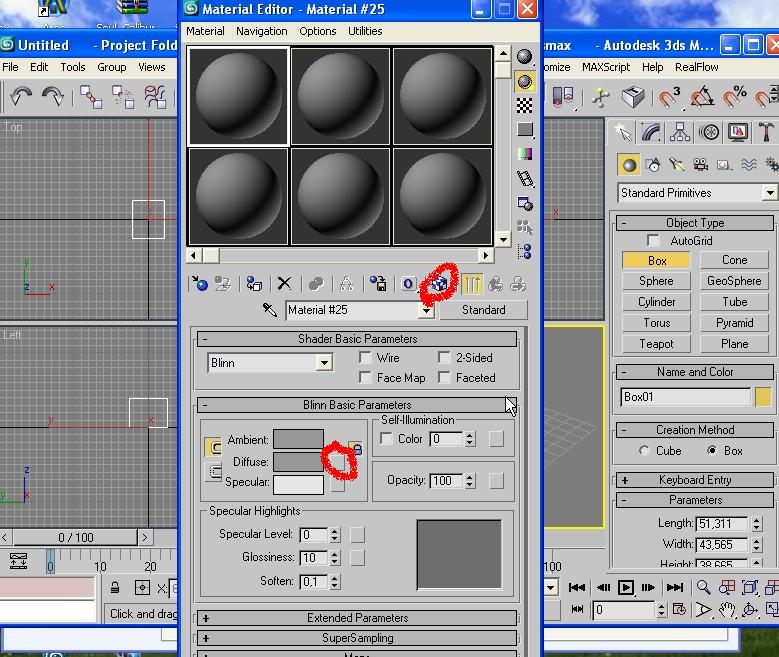
Task: Click Sphere primitive button
Action: click(656, 281)
